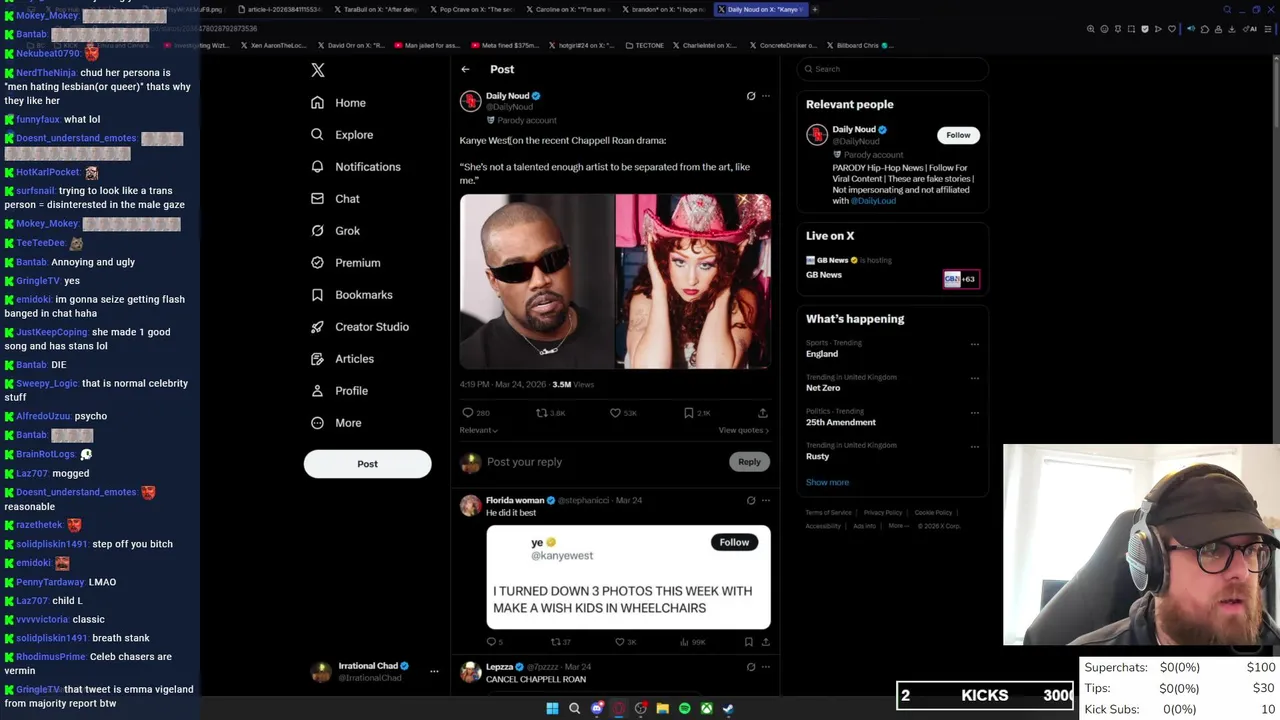
Task: Open Grok icon on Florida woman reply
Action: (x=751, y=500)
